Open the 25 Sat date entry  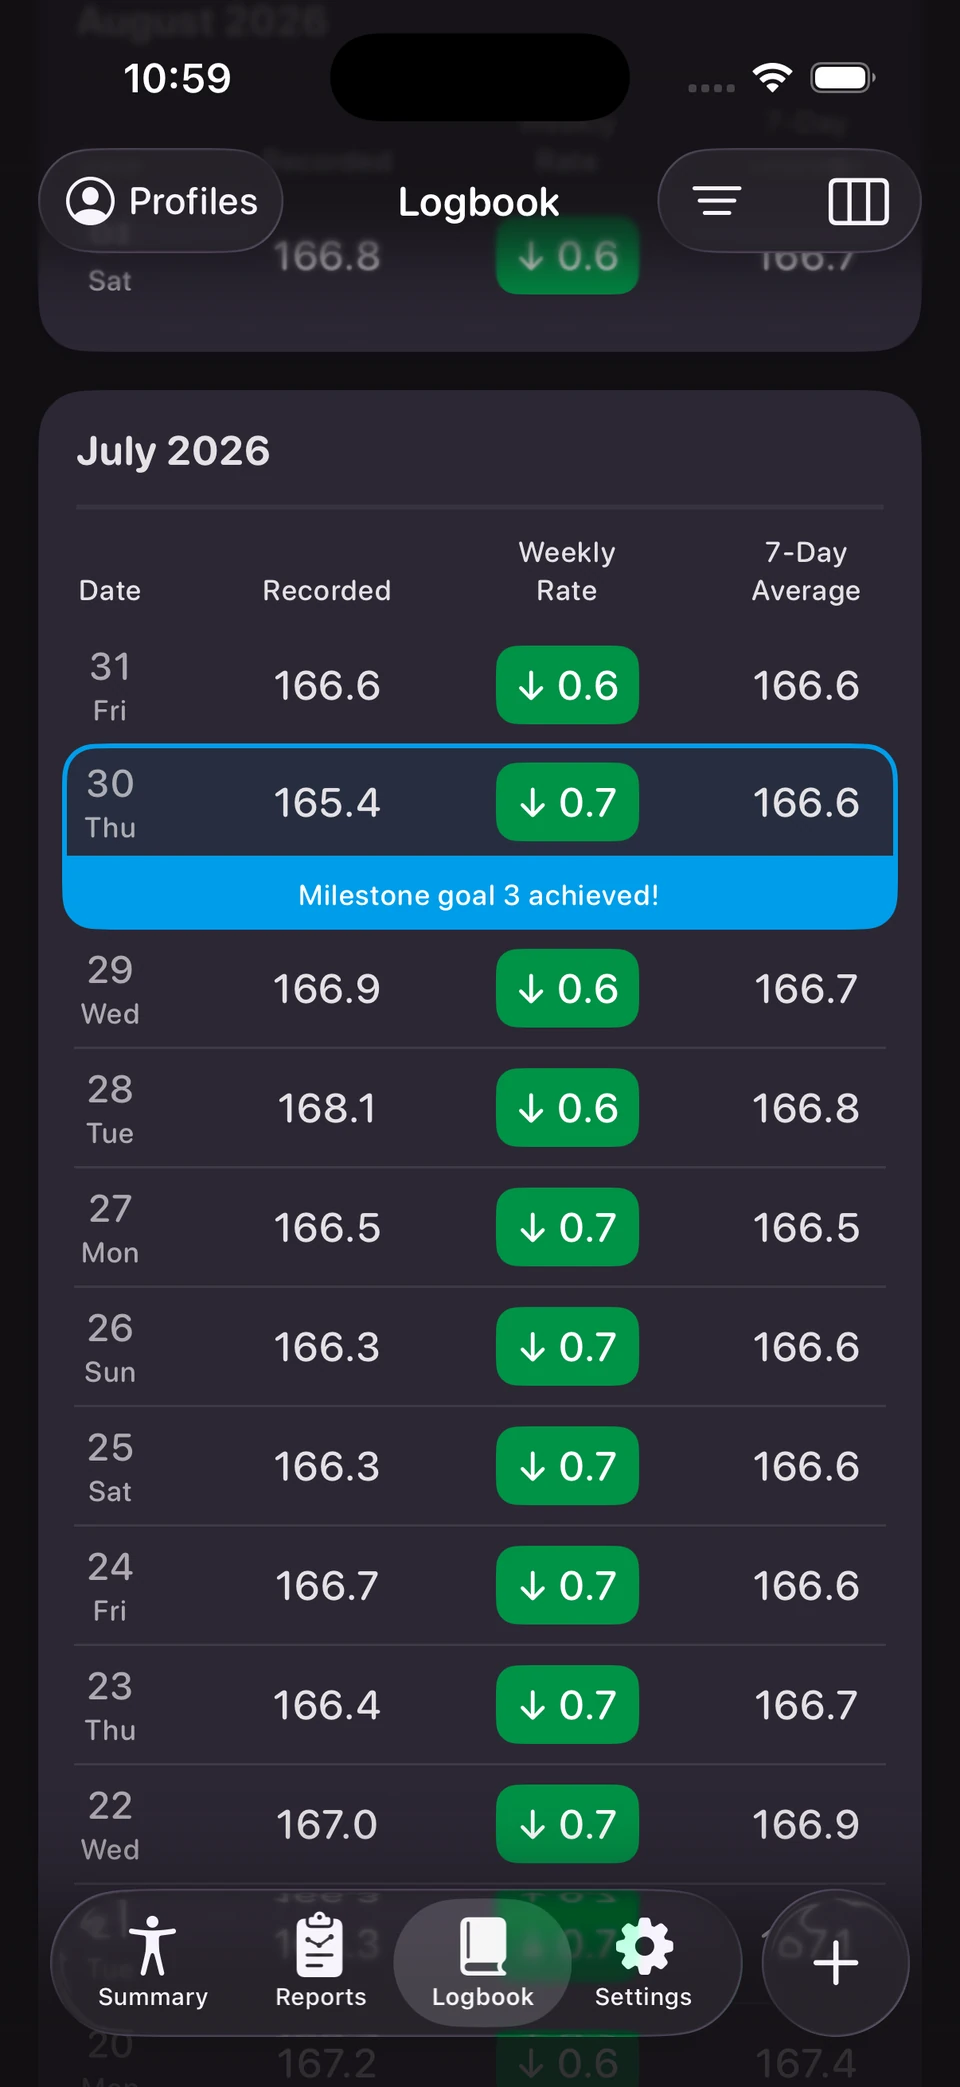110,1466
